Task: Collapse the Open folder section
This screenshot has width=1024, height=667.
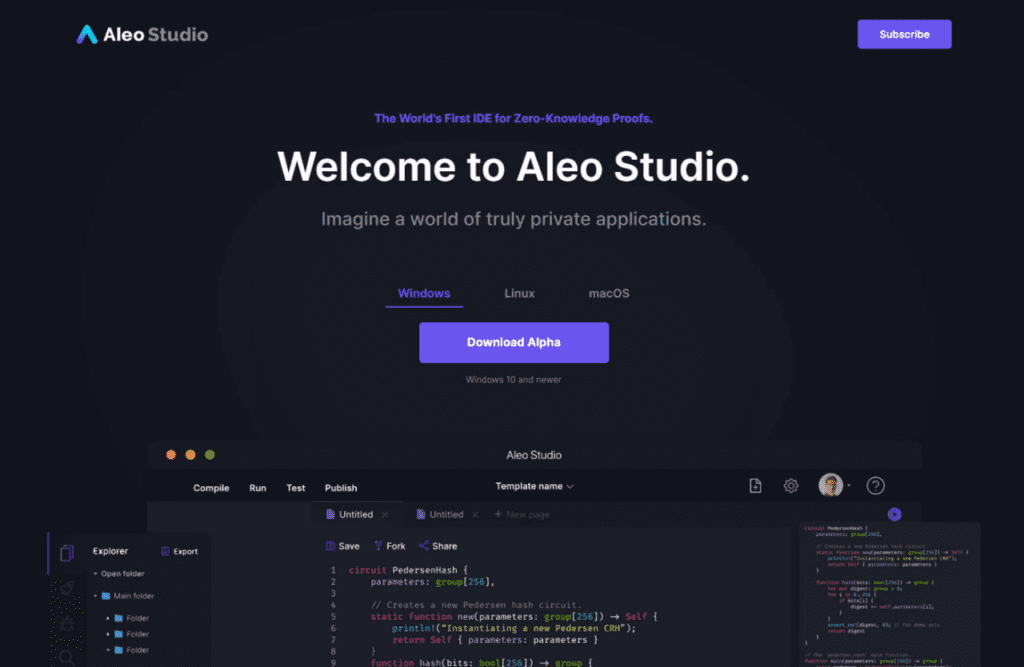Action: (x=96, y=574)
